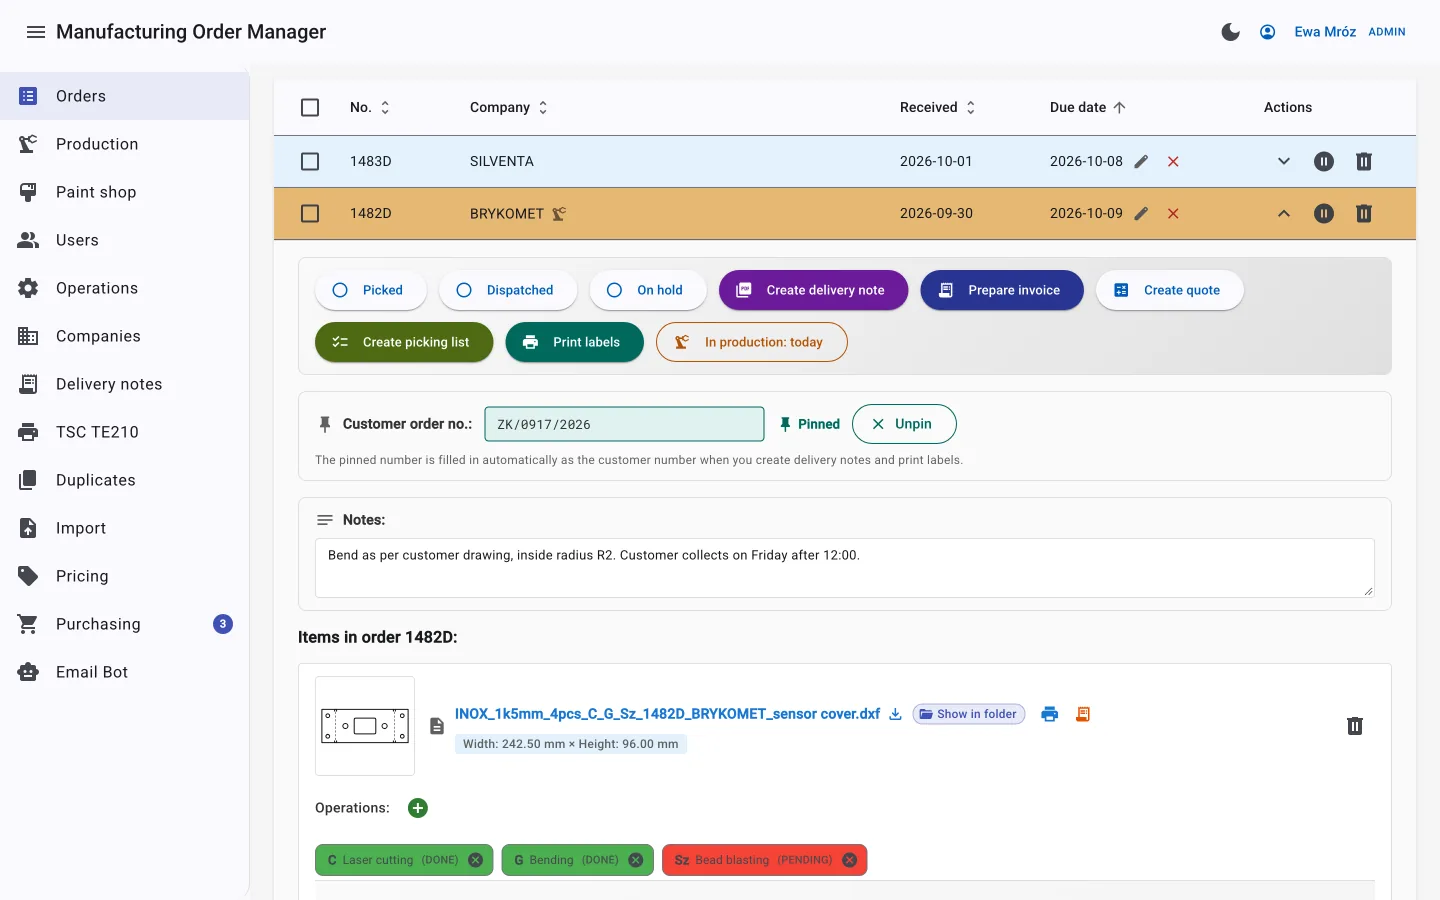Pause order 1483D

1324,161
